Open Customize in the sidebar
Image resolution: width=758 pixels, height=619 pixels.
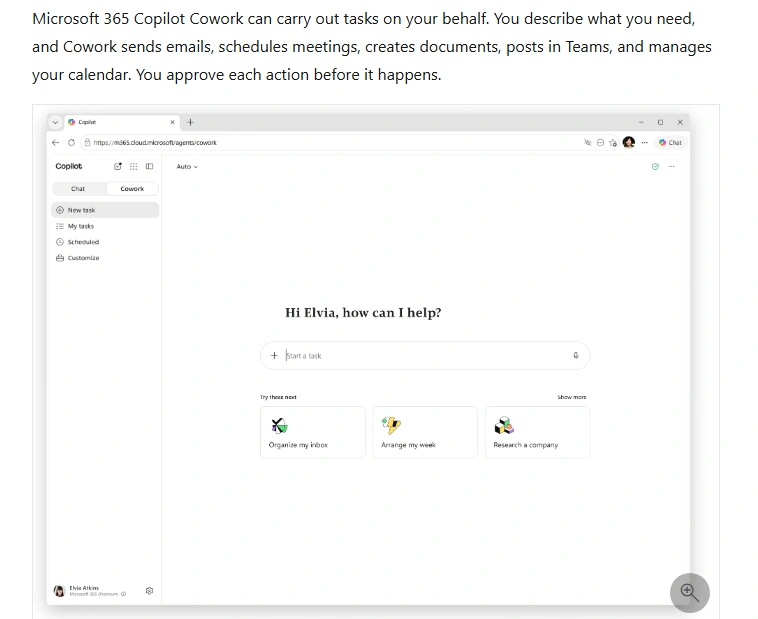tap(105, 258)
